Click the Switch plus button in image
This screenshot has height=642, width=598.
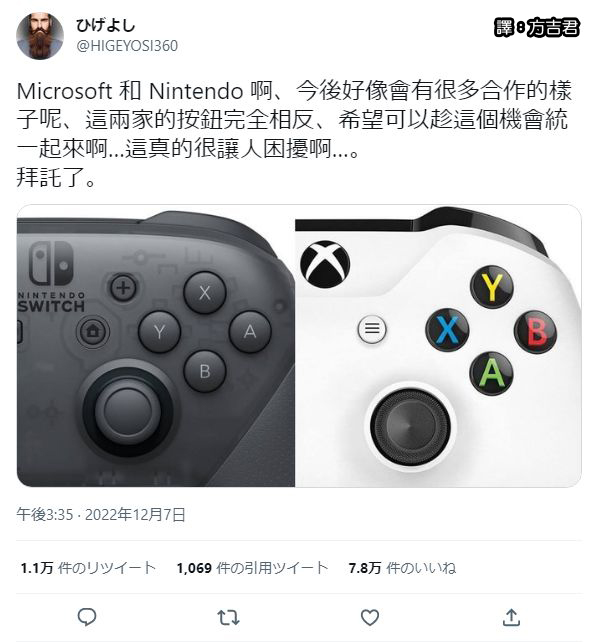pos(123,287)
